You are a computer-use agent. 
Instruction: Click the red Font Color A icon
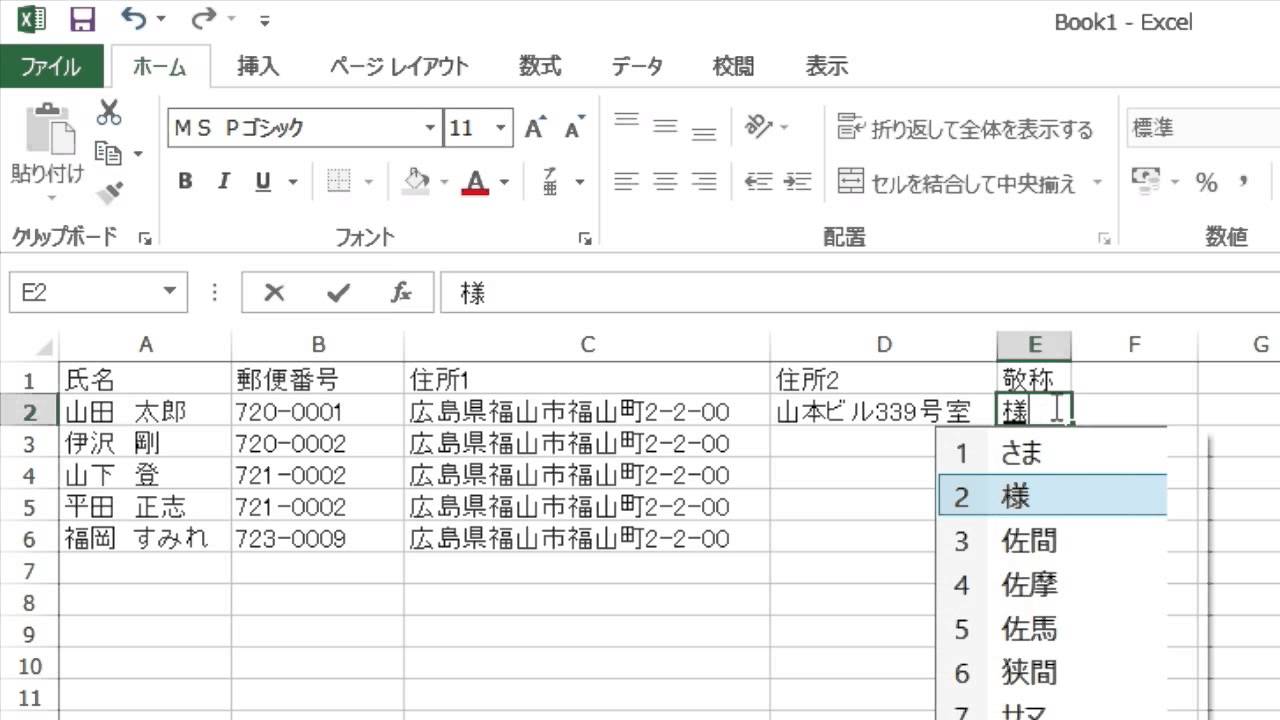click(475, 182)
